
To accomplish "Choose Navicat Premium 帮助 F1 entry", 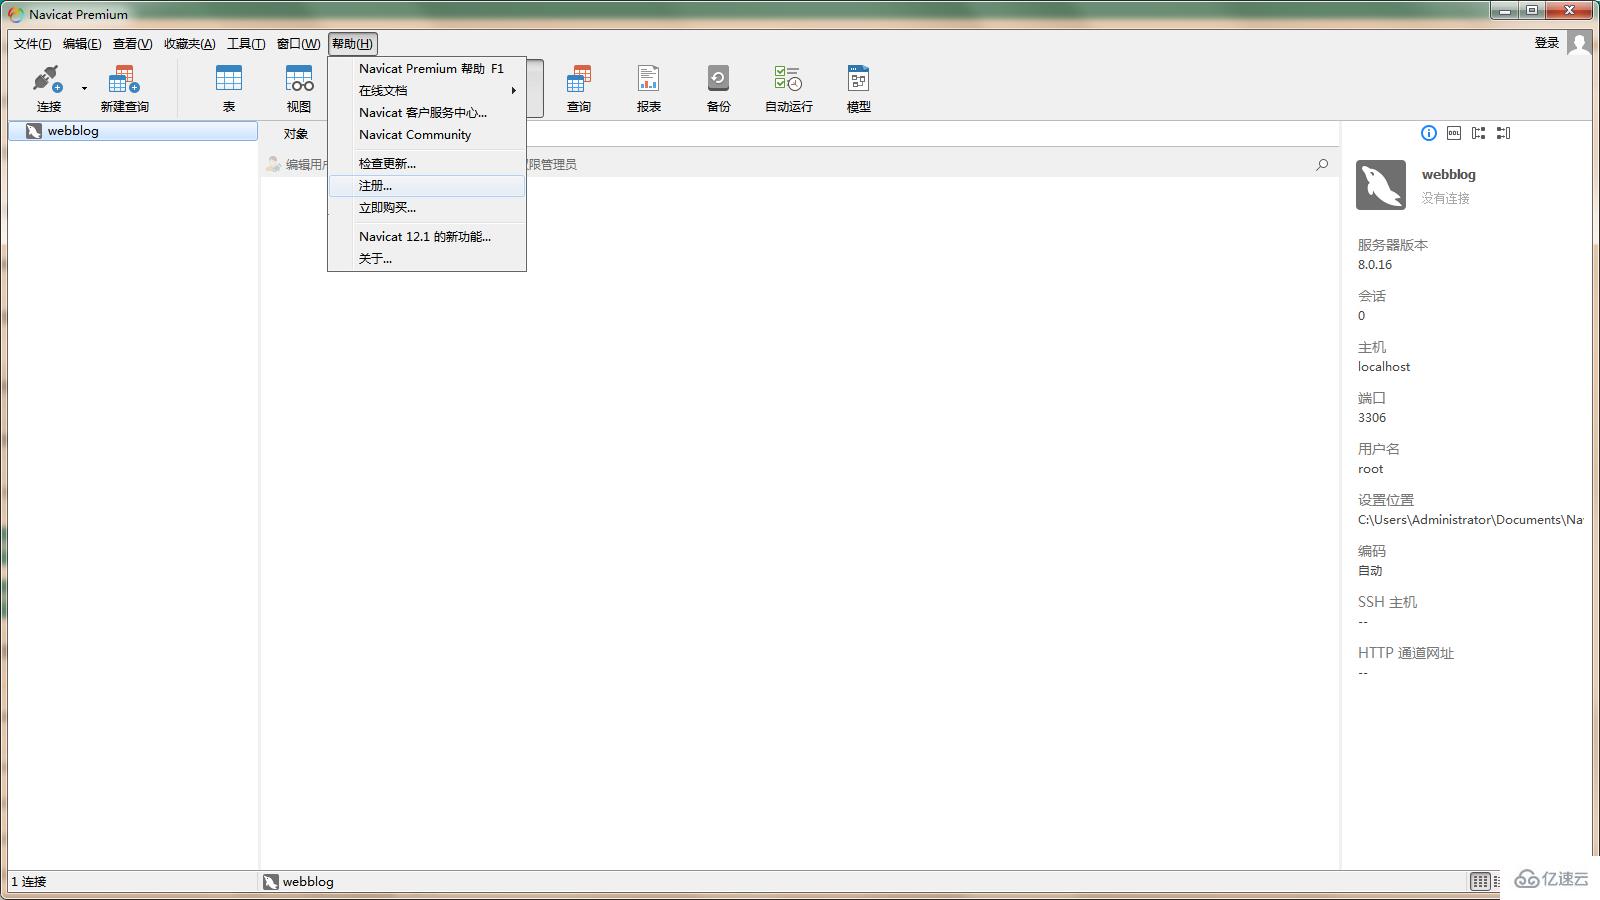I will (x=427, y=69).
